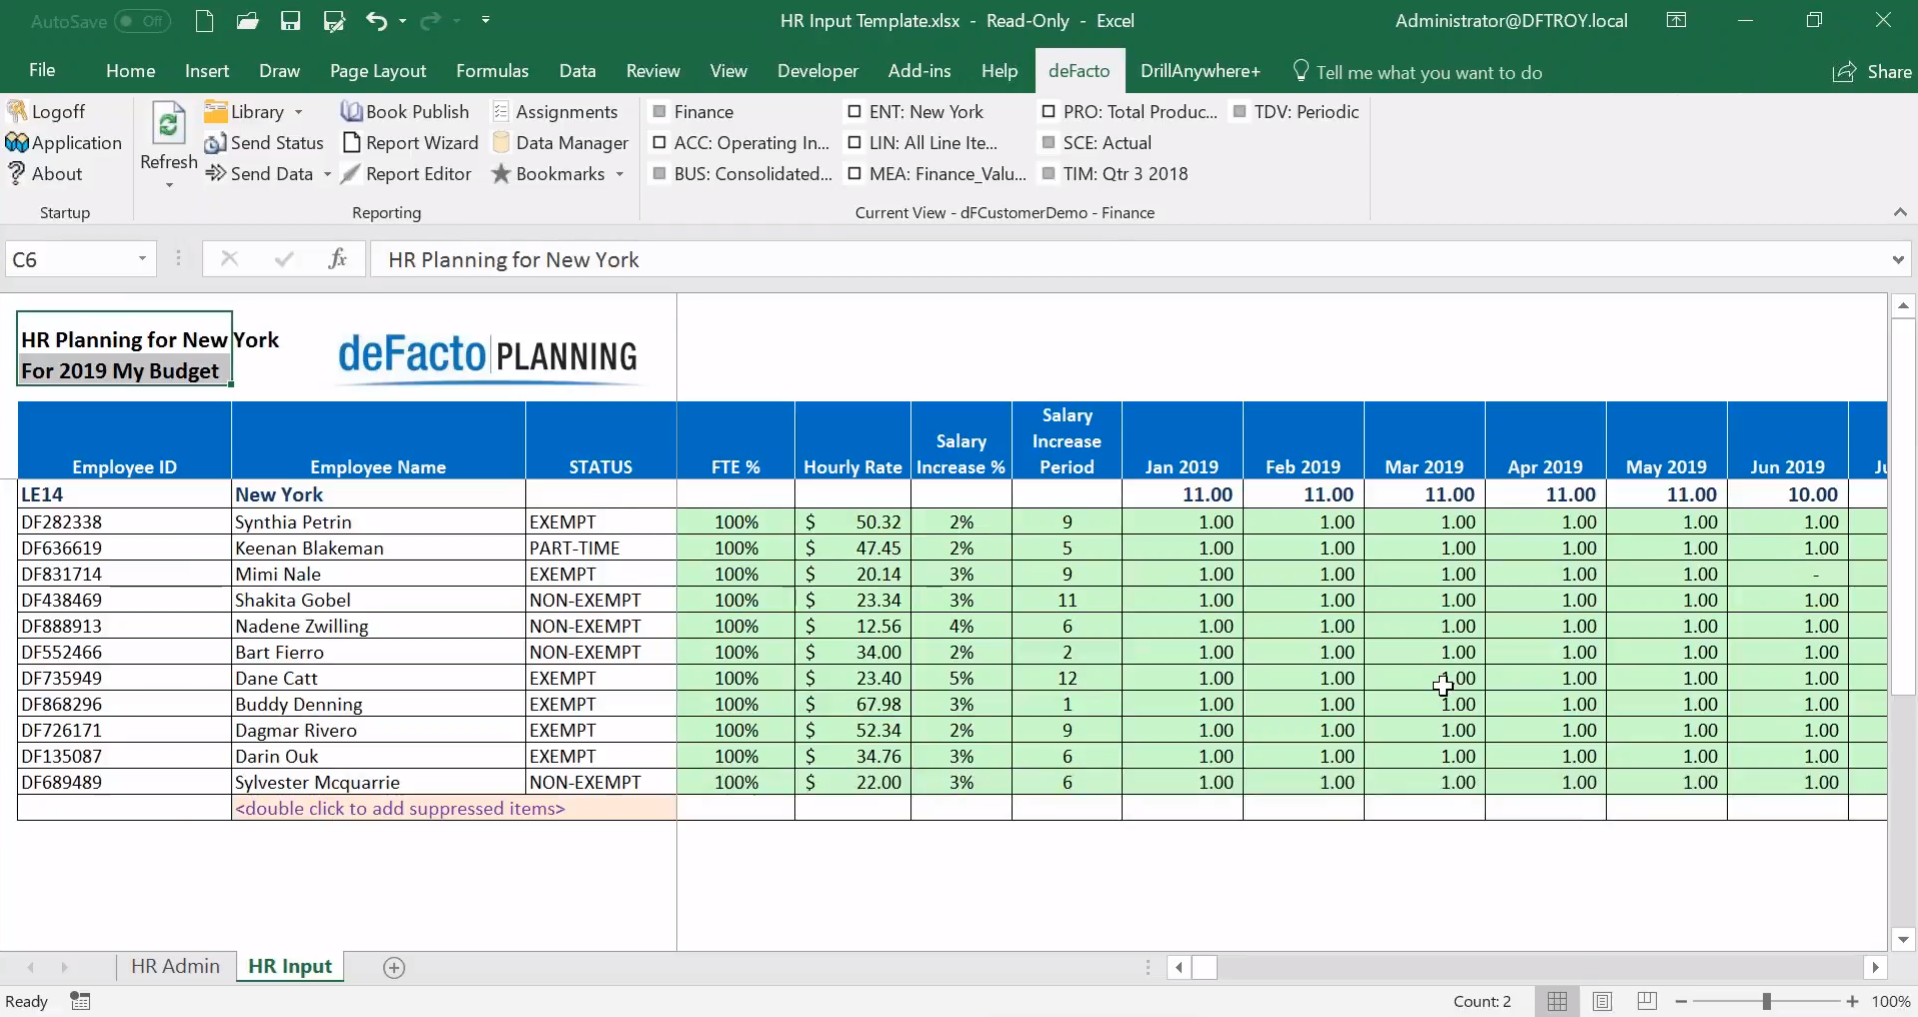Open the Assignments tool

[x=555, y=111]
